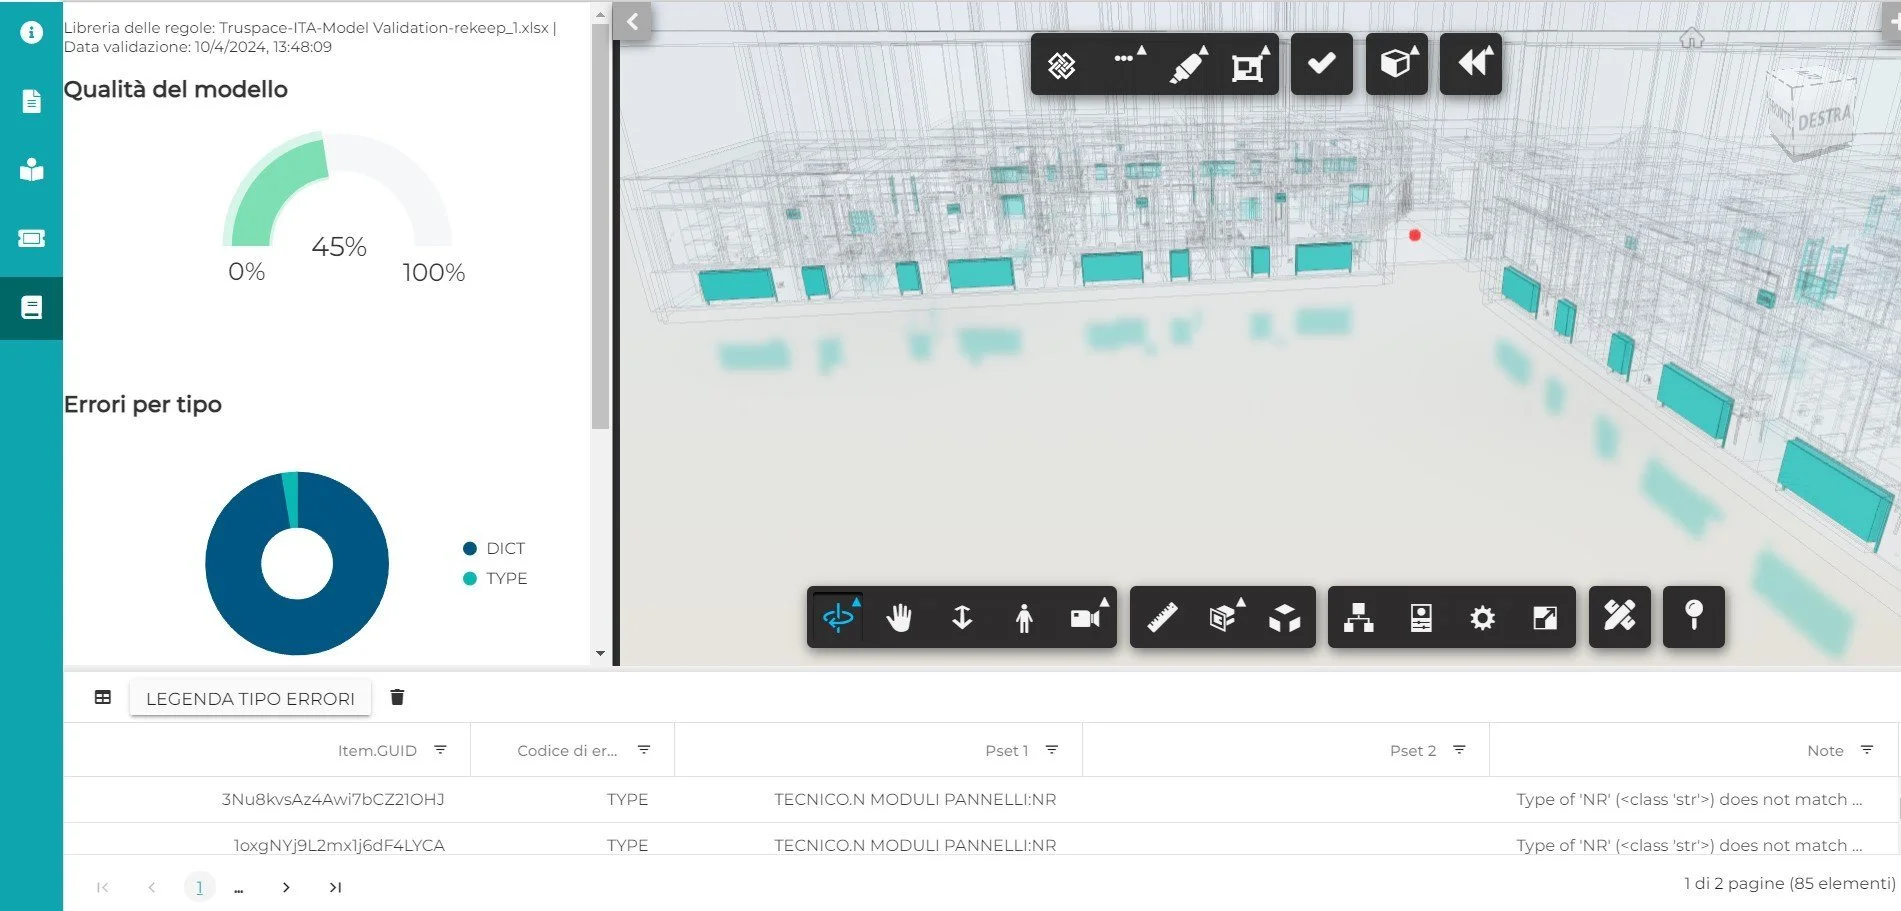
Task: Activate the zoom-to-window frame tool
Action: (1248, 66)
